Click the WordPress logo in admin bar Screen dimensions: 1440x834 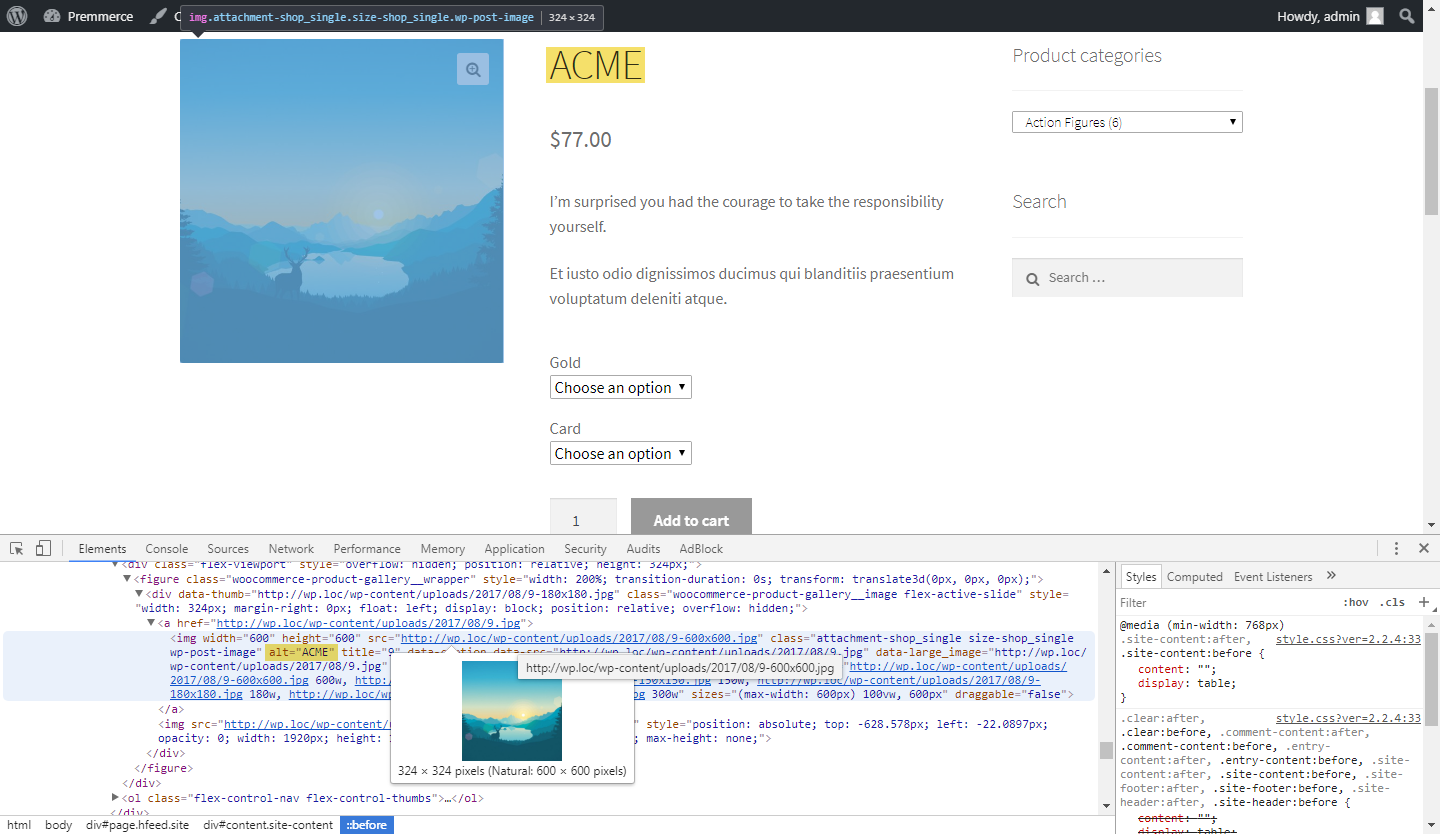pyautogui.click(x=17, y=16)
